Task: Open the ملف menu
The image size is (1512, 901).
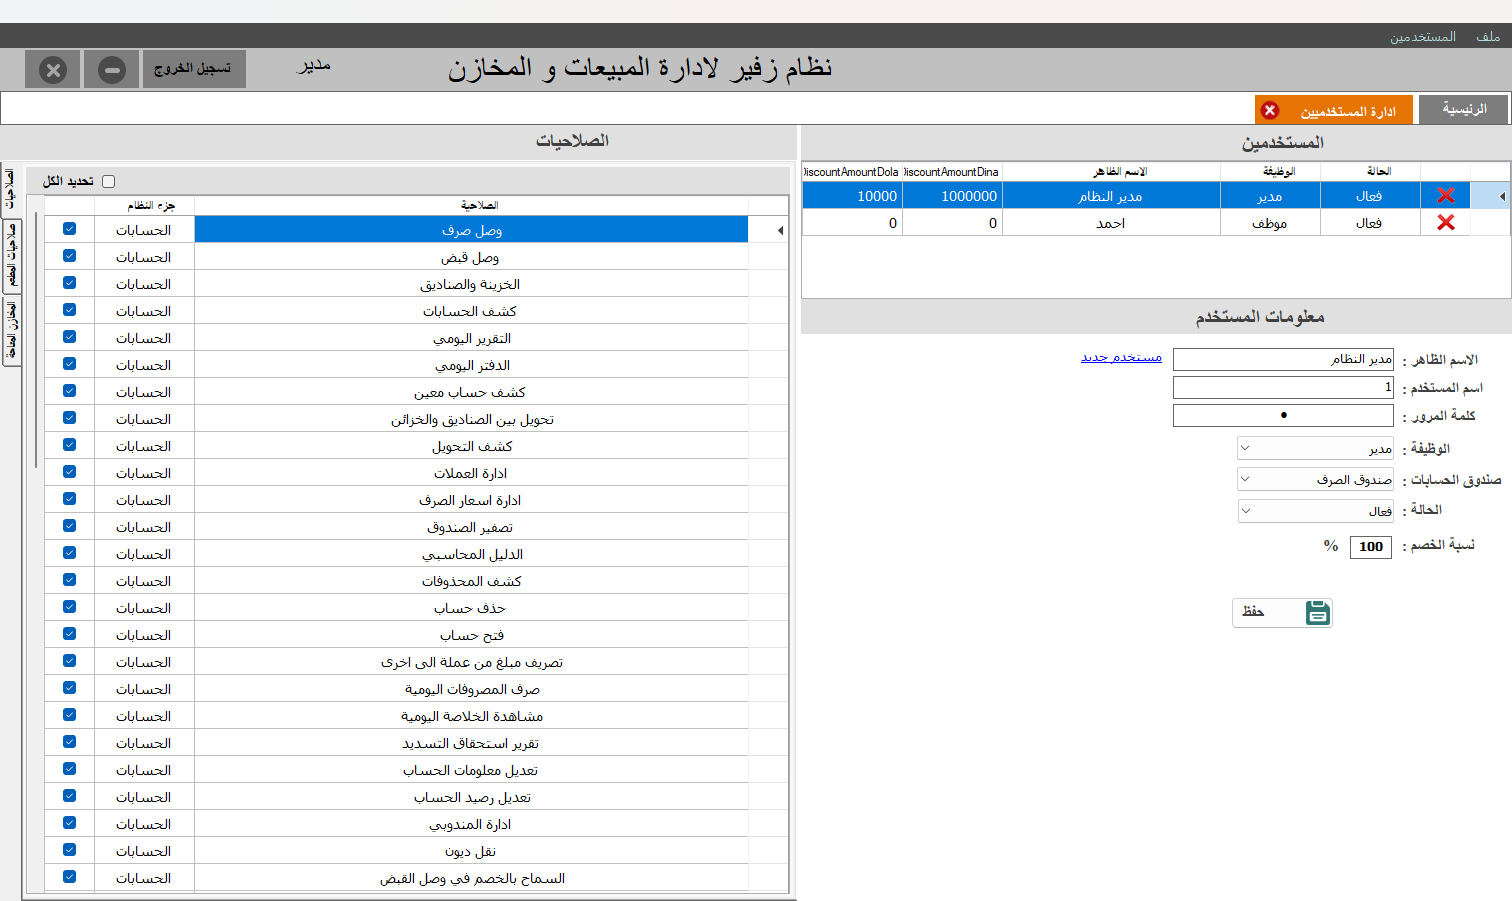Action: click(1488, 36)
